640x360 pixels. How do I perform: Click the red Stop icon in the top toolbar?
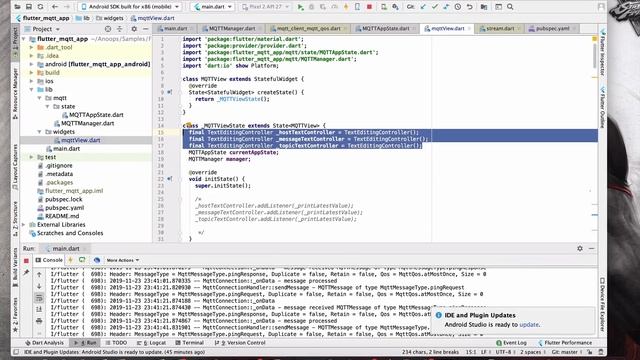[x=369, y=7]
